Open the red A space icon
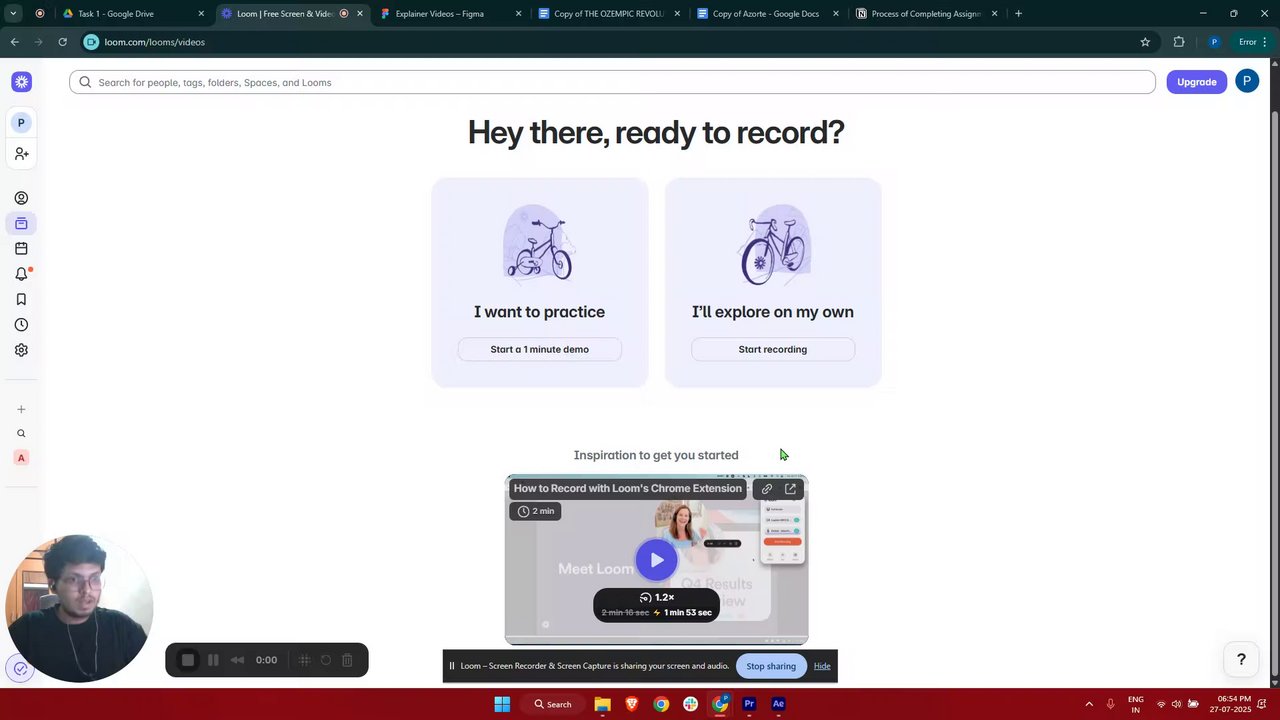This screenshot has height=720, width=1280. pos(21,458)
